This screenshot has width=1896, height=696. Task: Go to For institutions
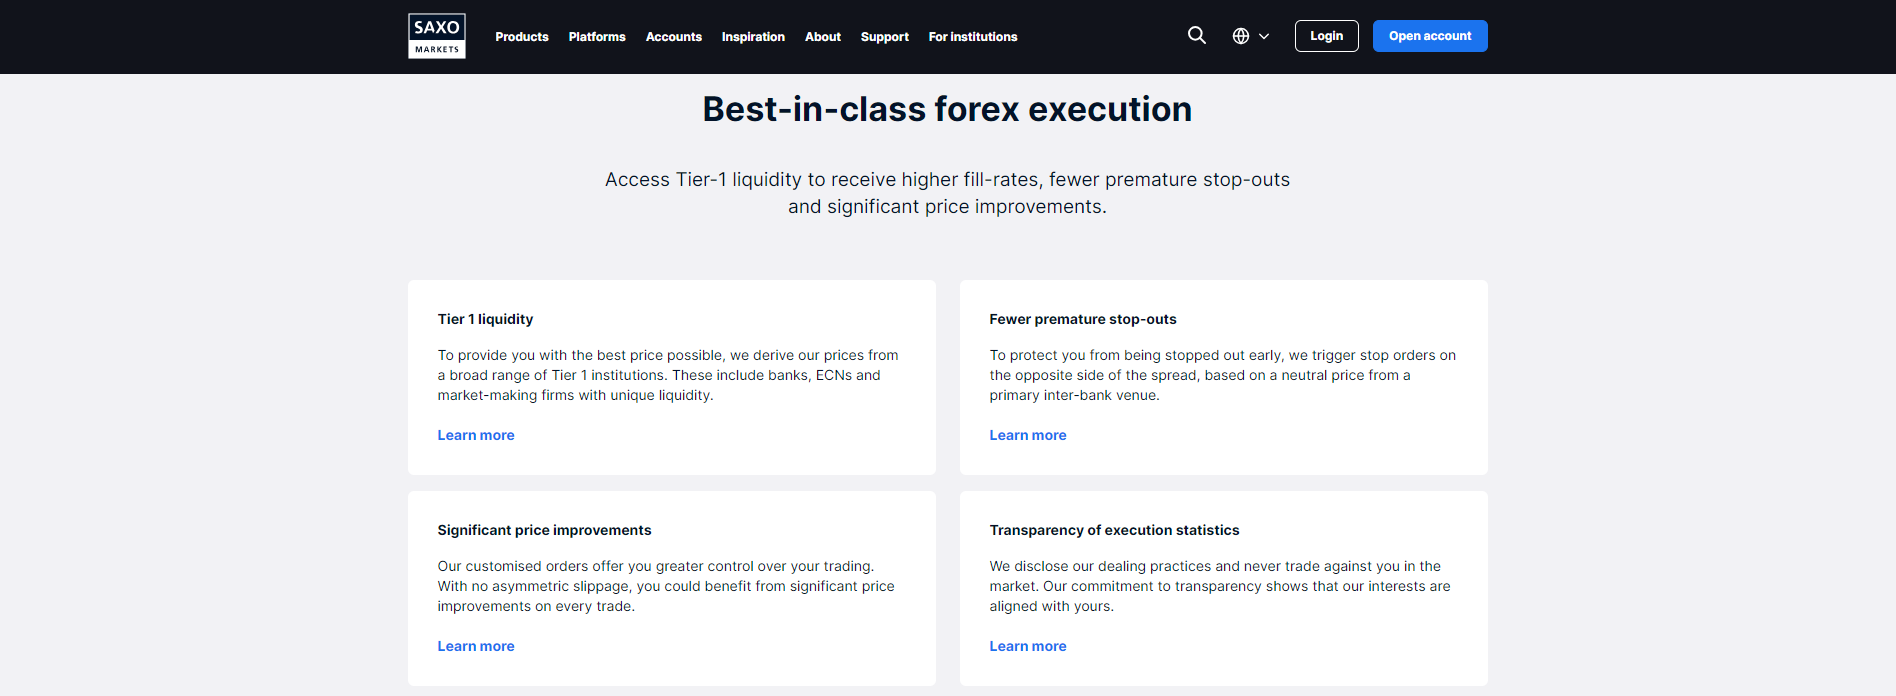coord(973,37)
